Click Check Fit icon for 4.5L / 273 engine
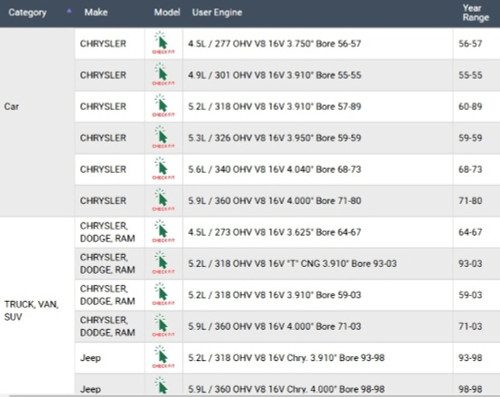 coord(163,231)
